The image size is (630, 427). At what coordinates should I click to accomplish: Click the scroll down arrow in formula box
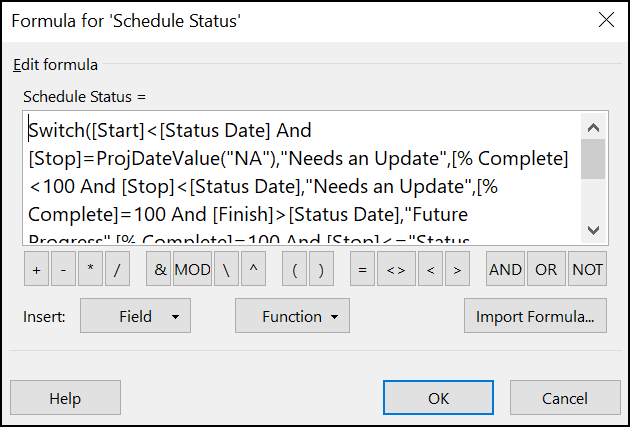[593, 230]
